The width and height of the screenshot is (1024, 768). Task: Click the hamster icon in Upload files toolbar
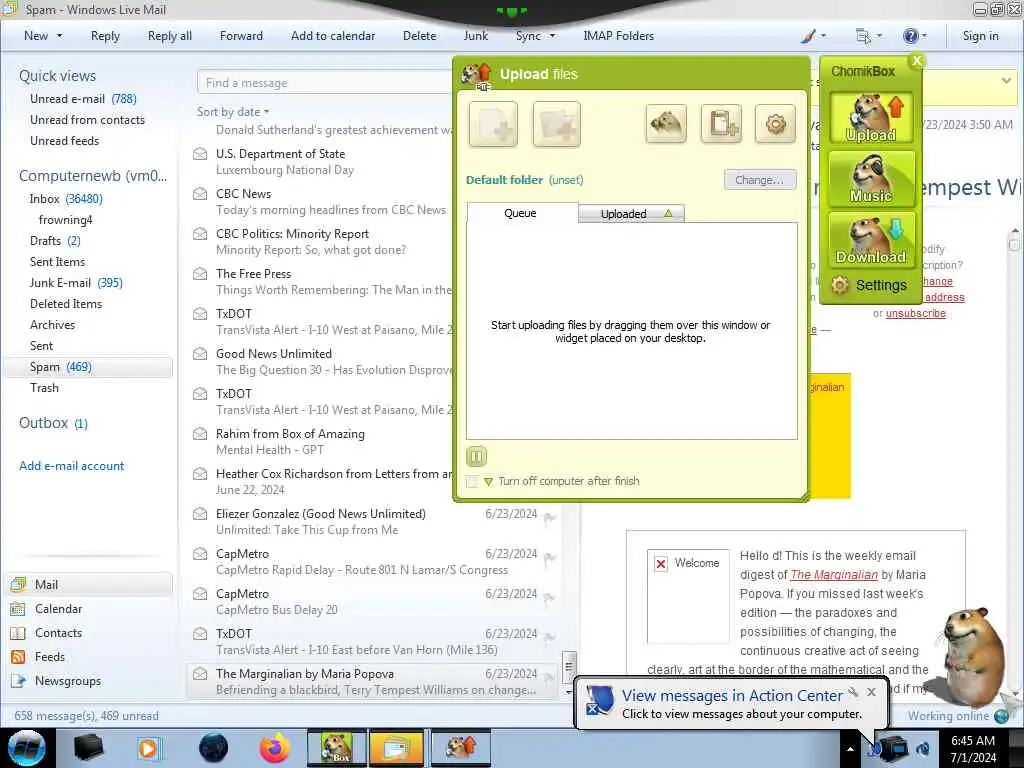[666, 123]
